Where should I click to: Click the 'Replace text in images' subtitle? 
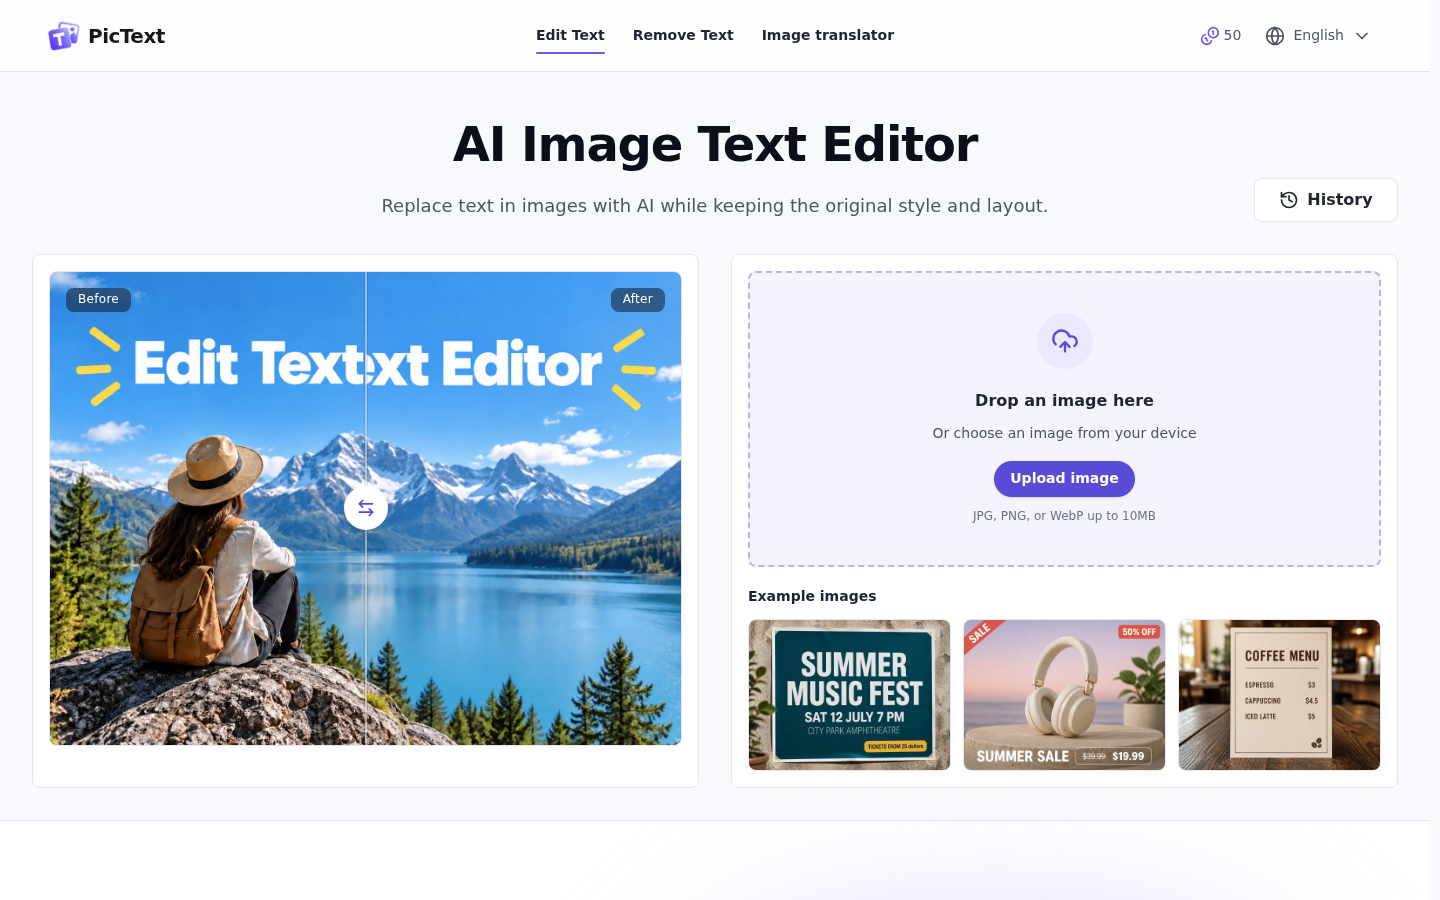(715, 206)
